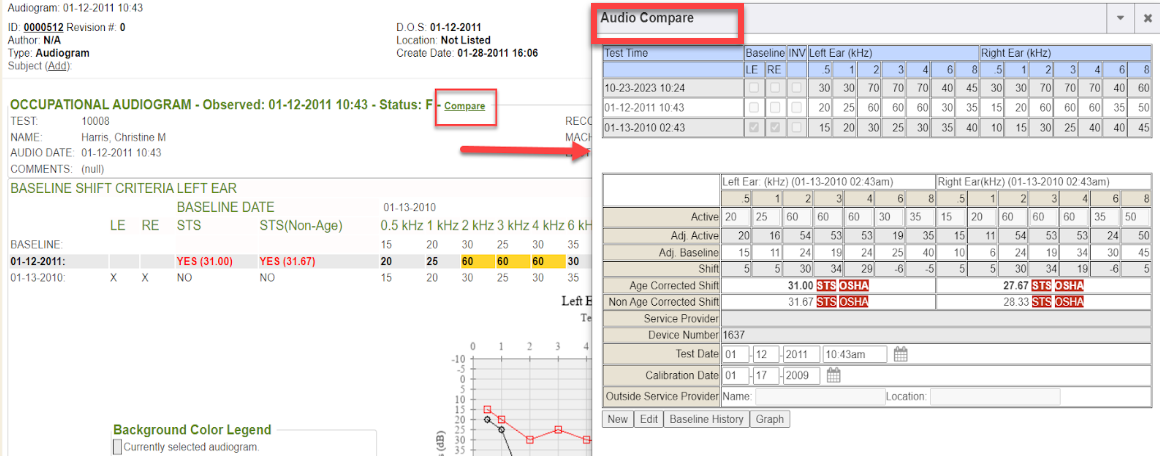
Task: Close the Audio Compare panel
Action: [1146, 19]
